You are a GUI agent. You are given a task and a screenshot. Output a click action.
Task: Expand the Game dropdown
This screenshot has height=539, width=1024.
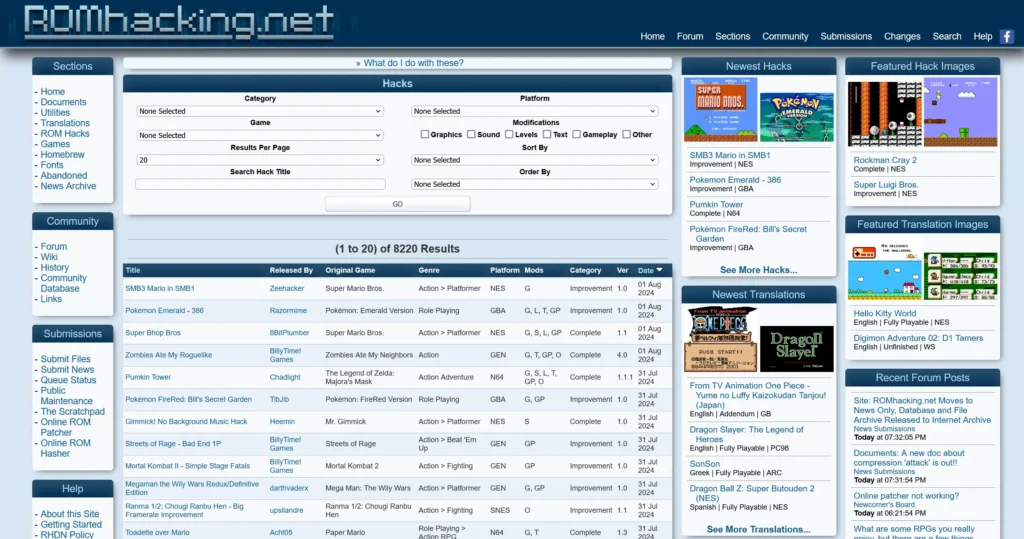click(260, 135)
